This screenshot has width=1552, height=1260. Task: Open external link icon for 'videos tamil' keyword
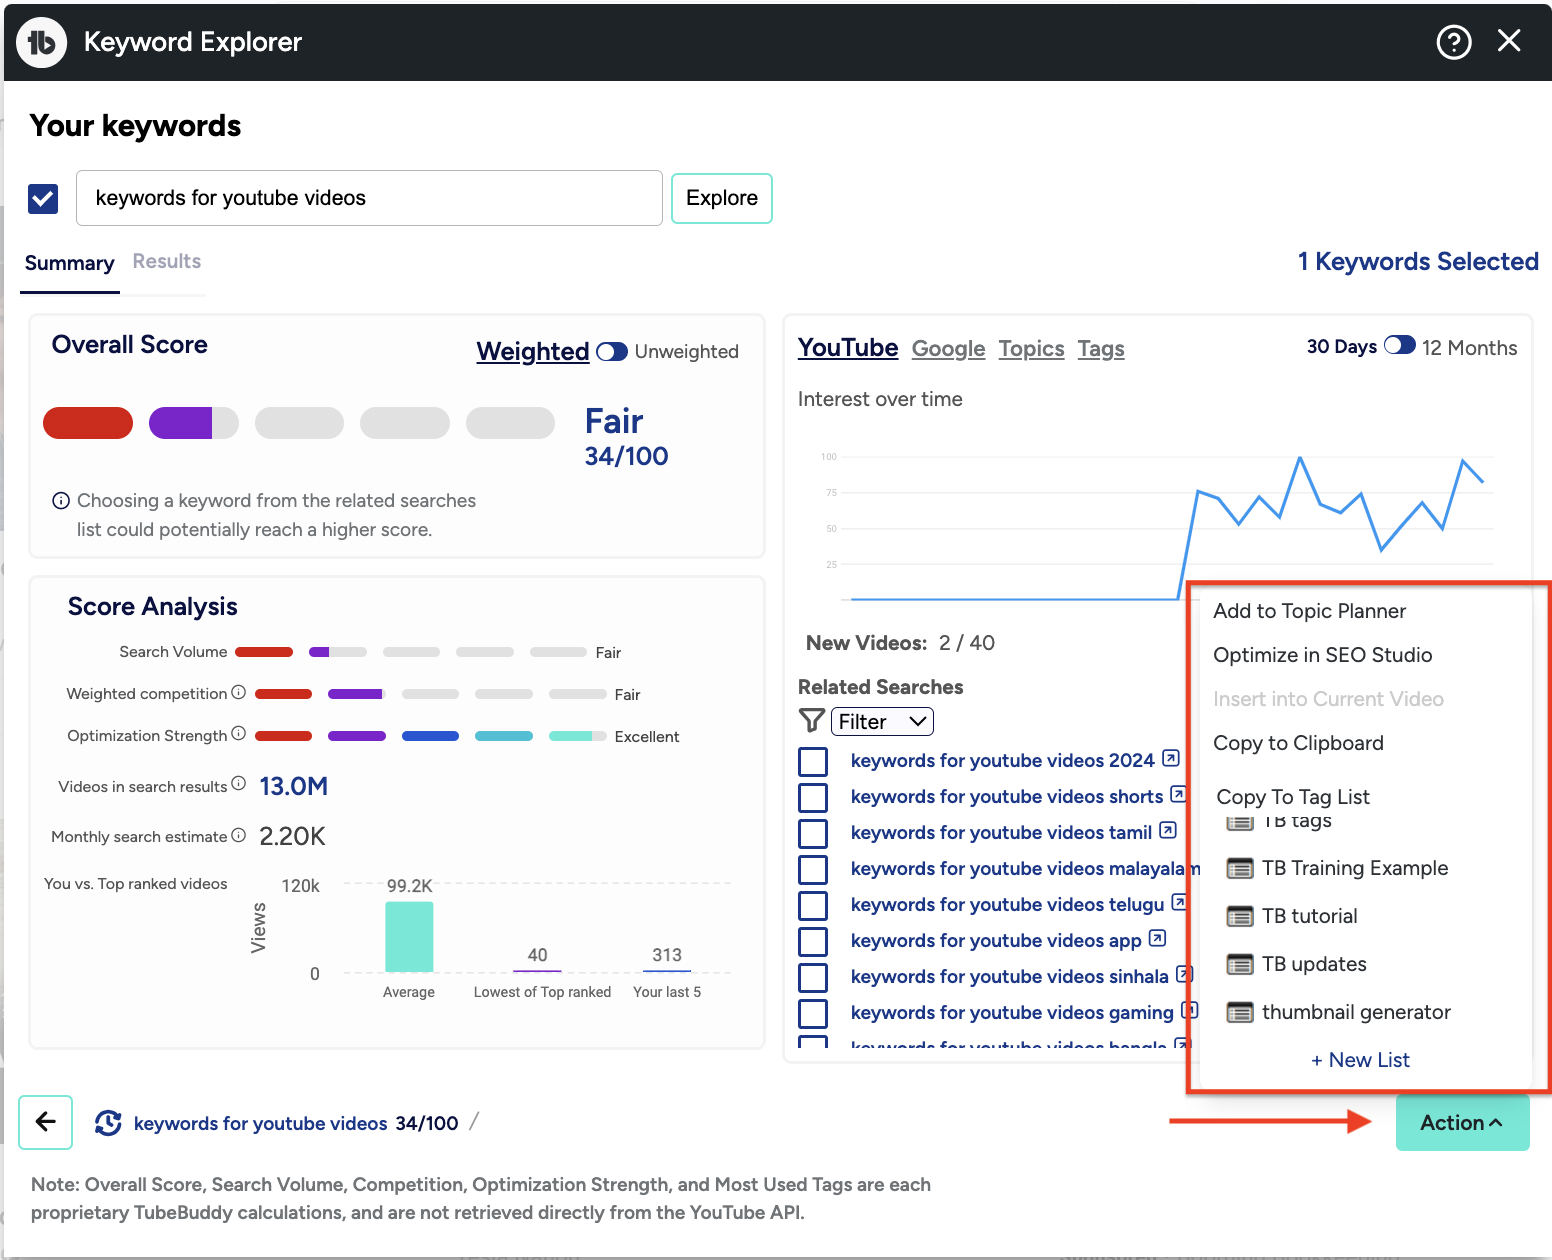point(1168,830)
